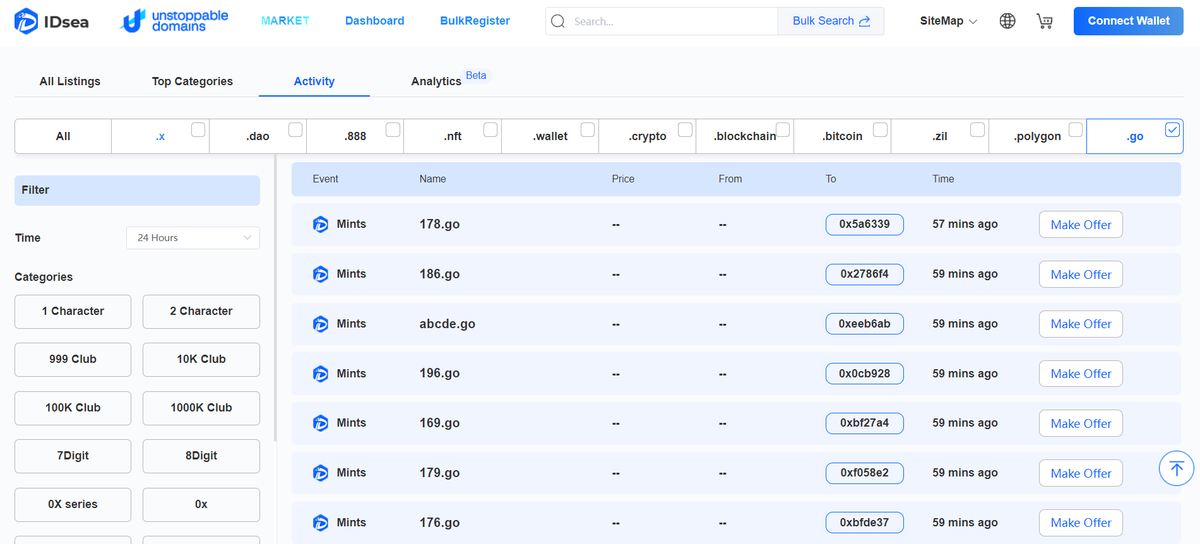The width and height of the screenshot is (1200, 544).
Task: Open address 0x5a6339 link
Action: click(x=865, y=224)
